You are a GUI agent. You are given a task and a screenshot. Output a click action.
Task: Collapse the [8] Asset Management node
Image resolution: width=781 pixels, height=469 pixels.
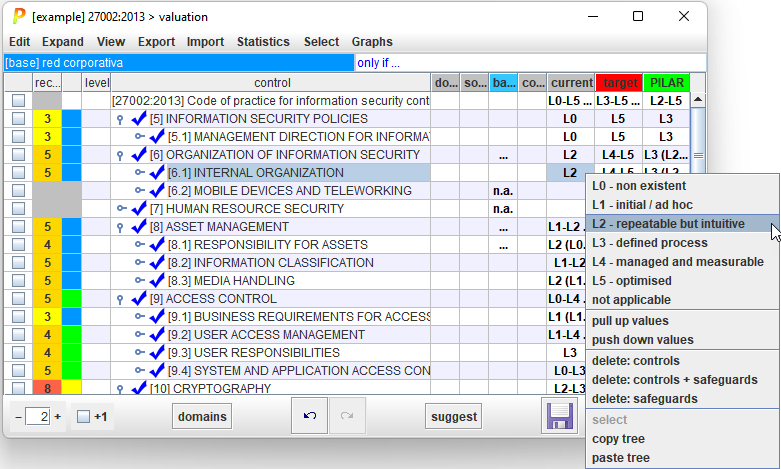[120, 227]
